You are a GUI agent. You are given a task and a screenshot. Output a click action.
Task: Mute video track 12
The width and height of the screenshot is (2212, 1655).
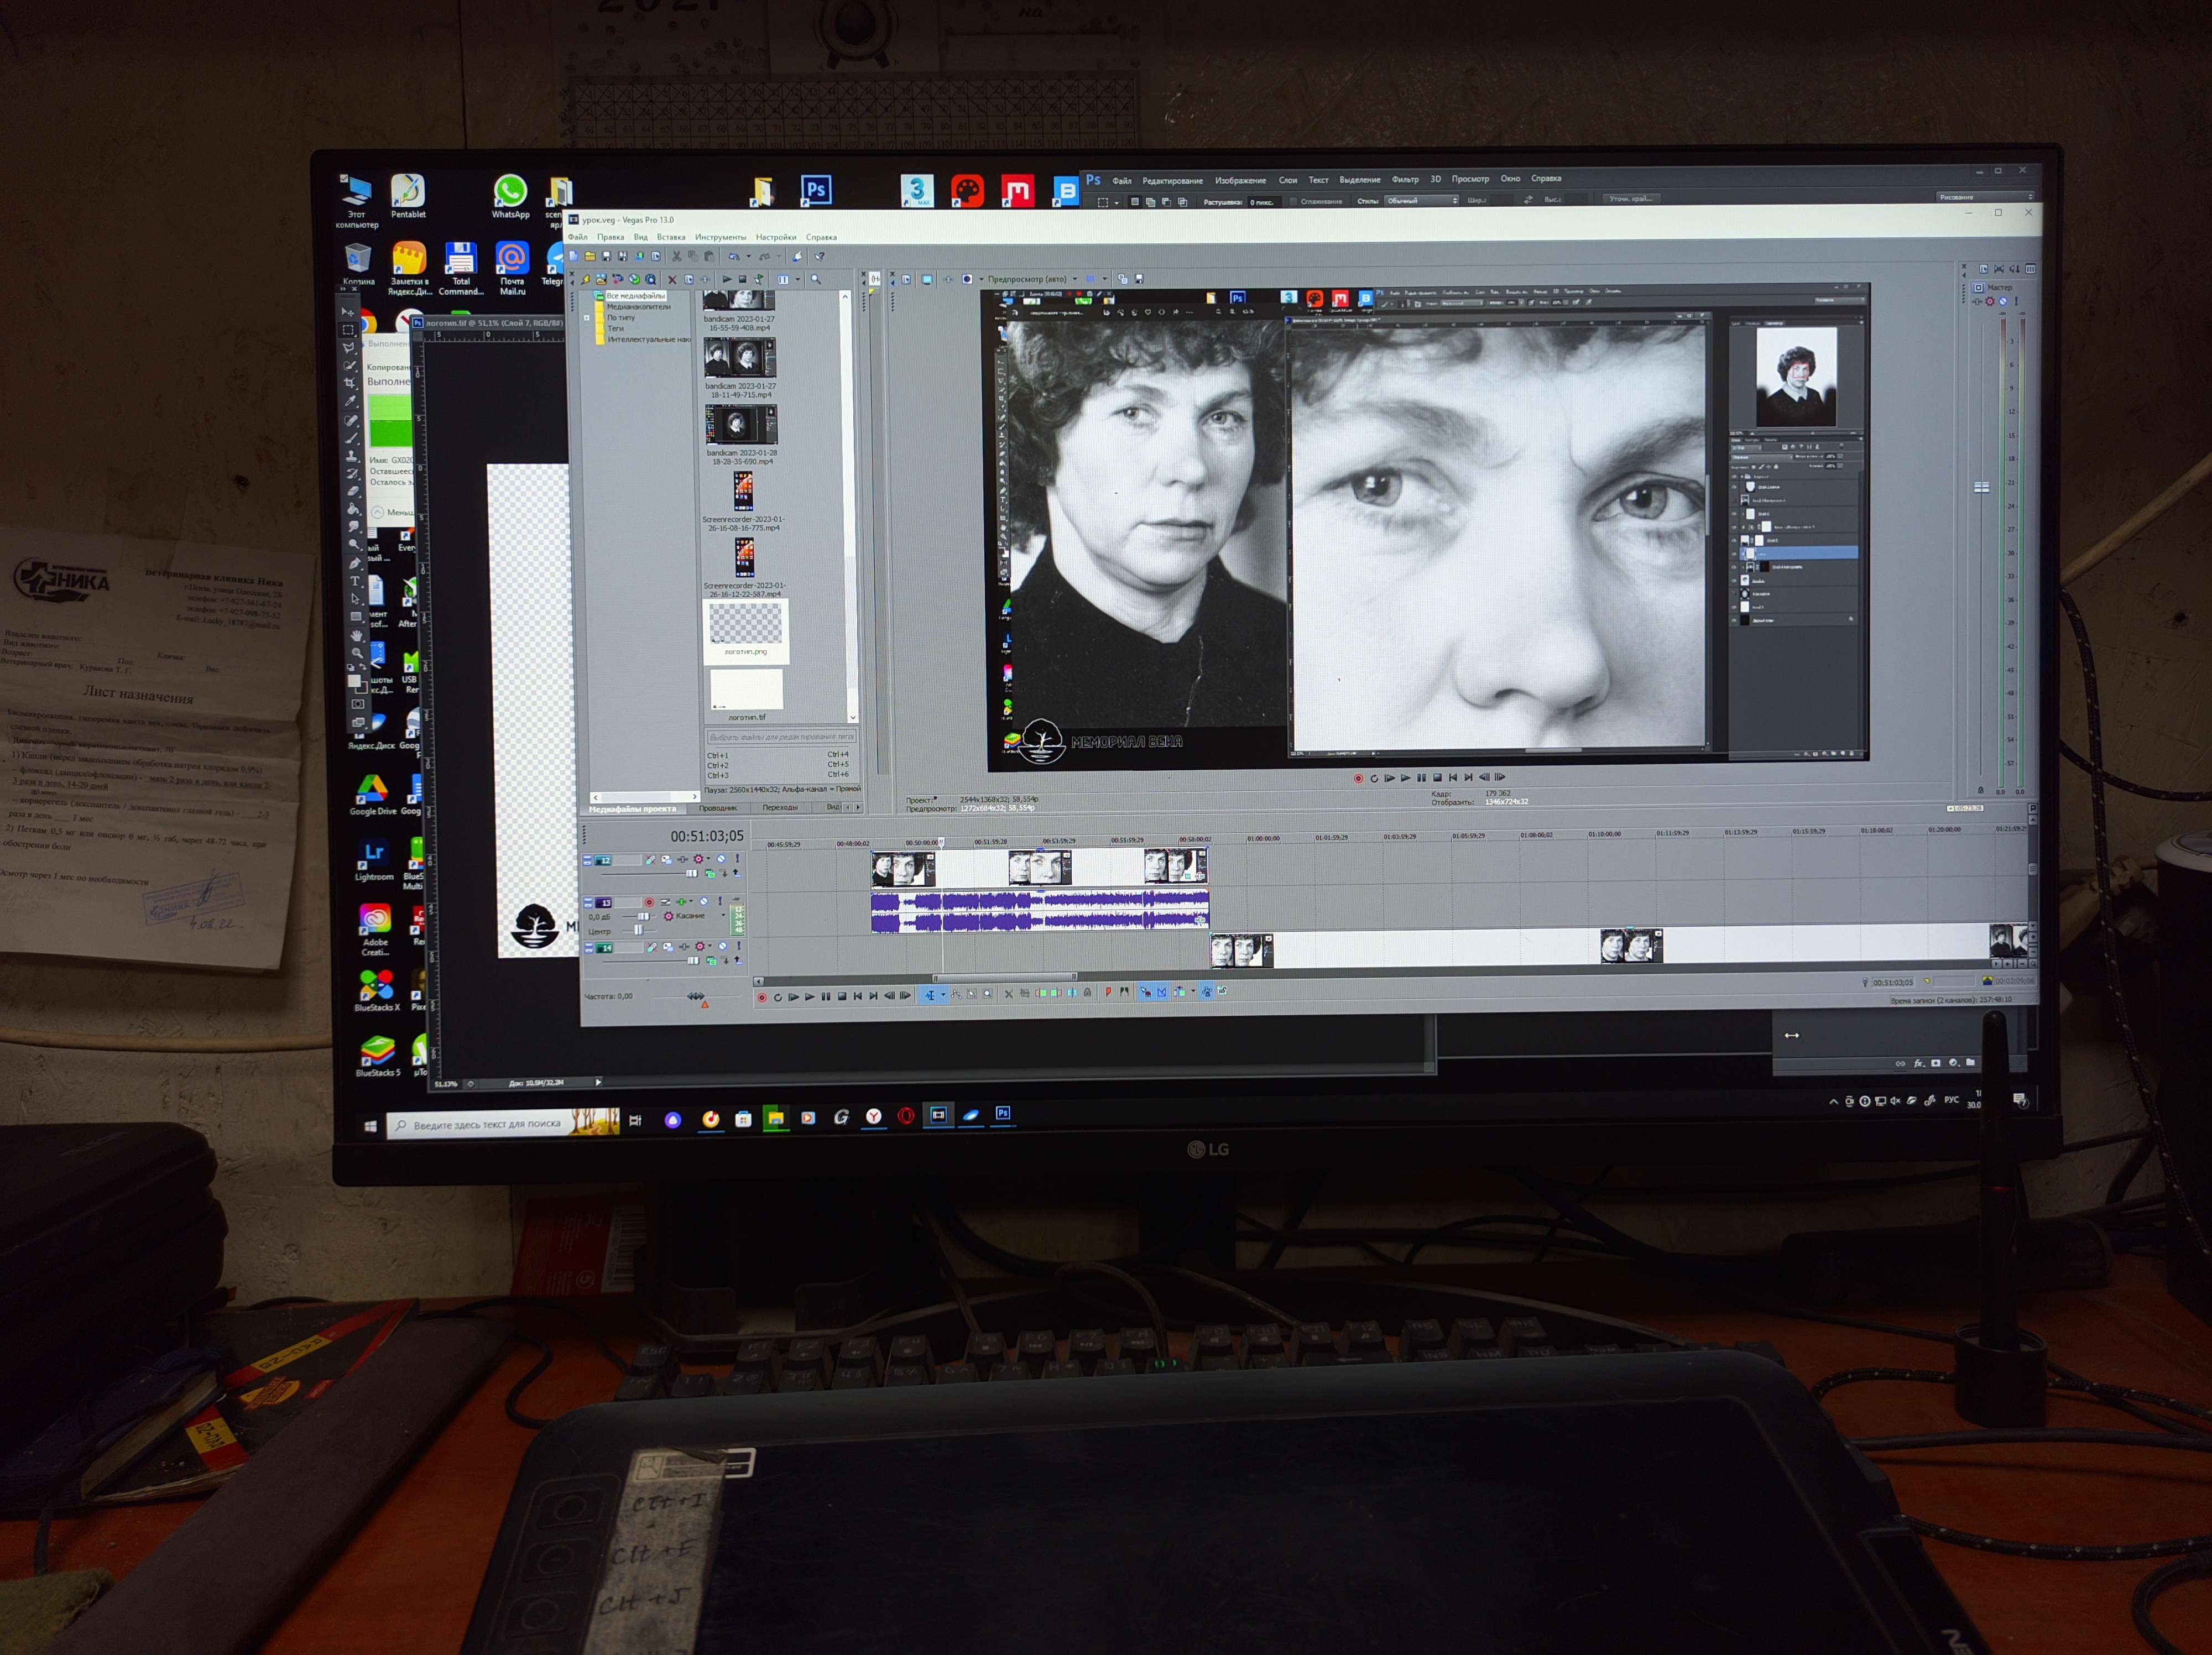(x=721, y=859)
